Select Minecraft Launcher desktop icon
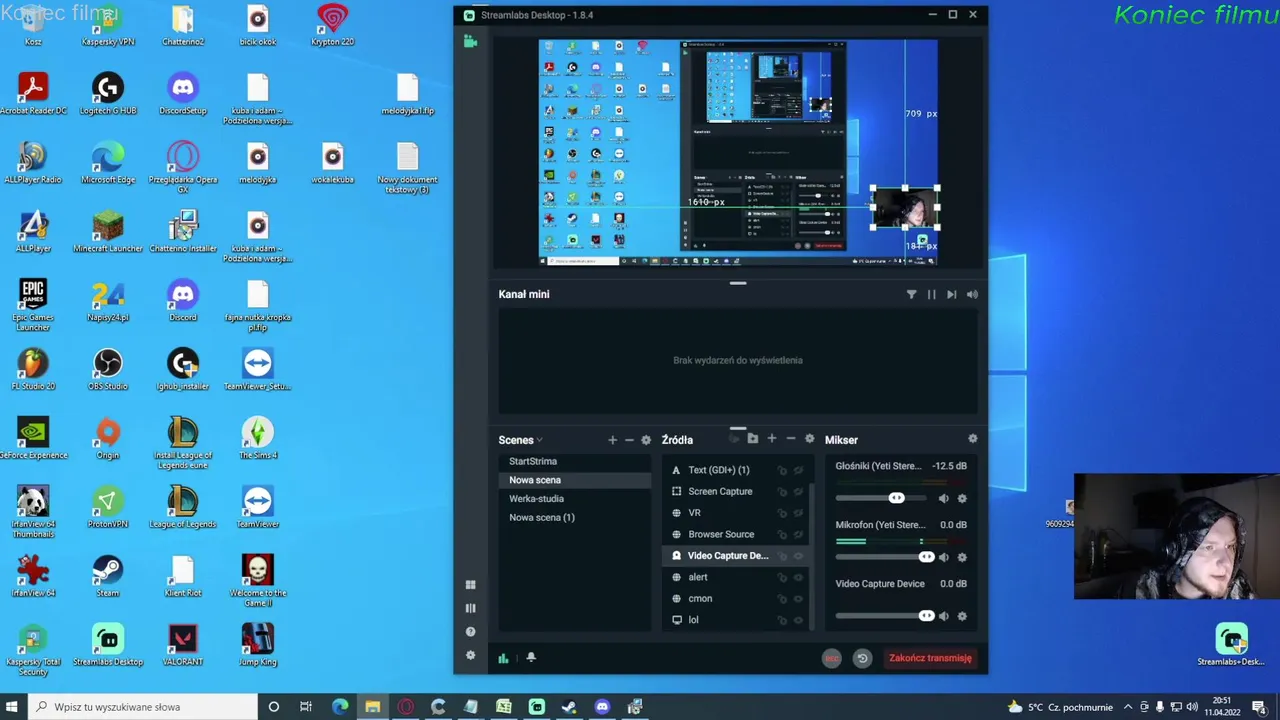Viewport: 1280px width, 720px height. point(108,232)
